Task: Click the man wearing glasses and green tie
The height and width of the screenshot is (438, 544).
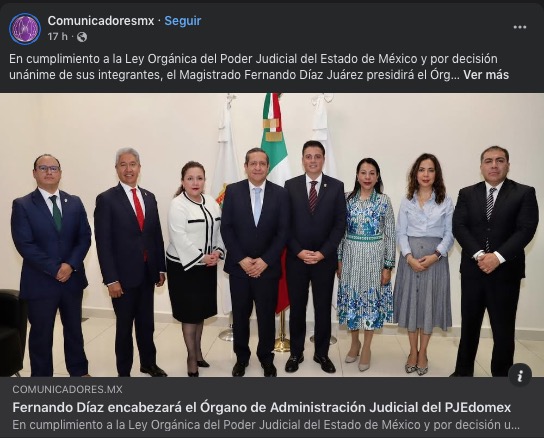Action: (51, 265)
